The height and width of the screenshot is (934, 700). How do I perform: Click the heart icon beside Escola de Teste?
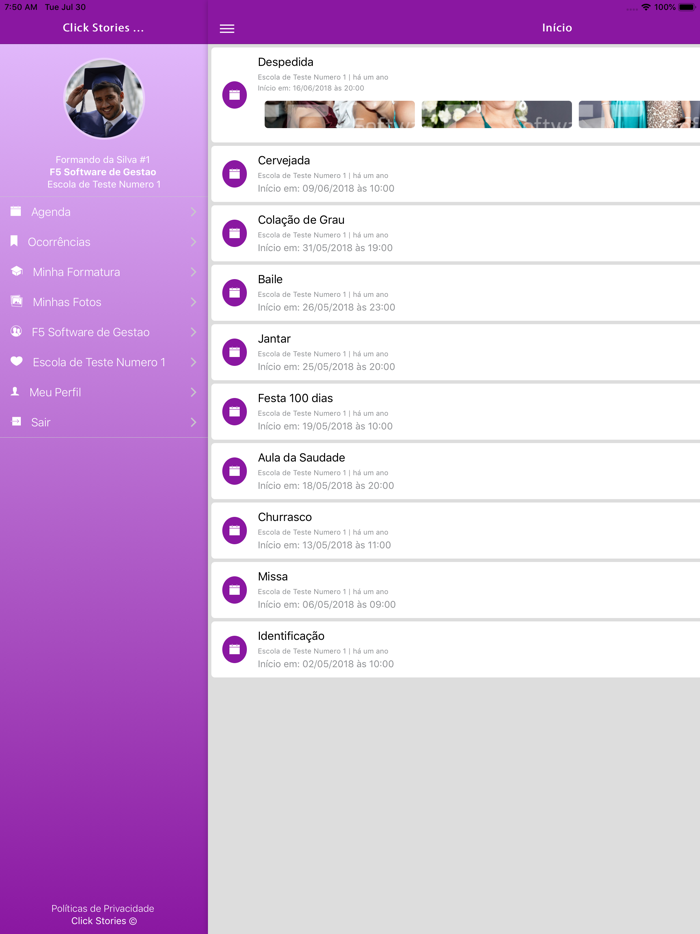click(x=17, y=361)
